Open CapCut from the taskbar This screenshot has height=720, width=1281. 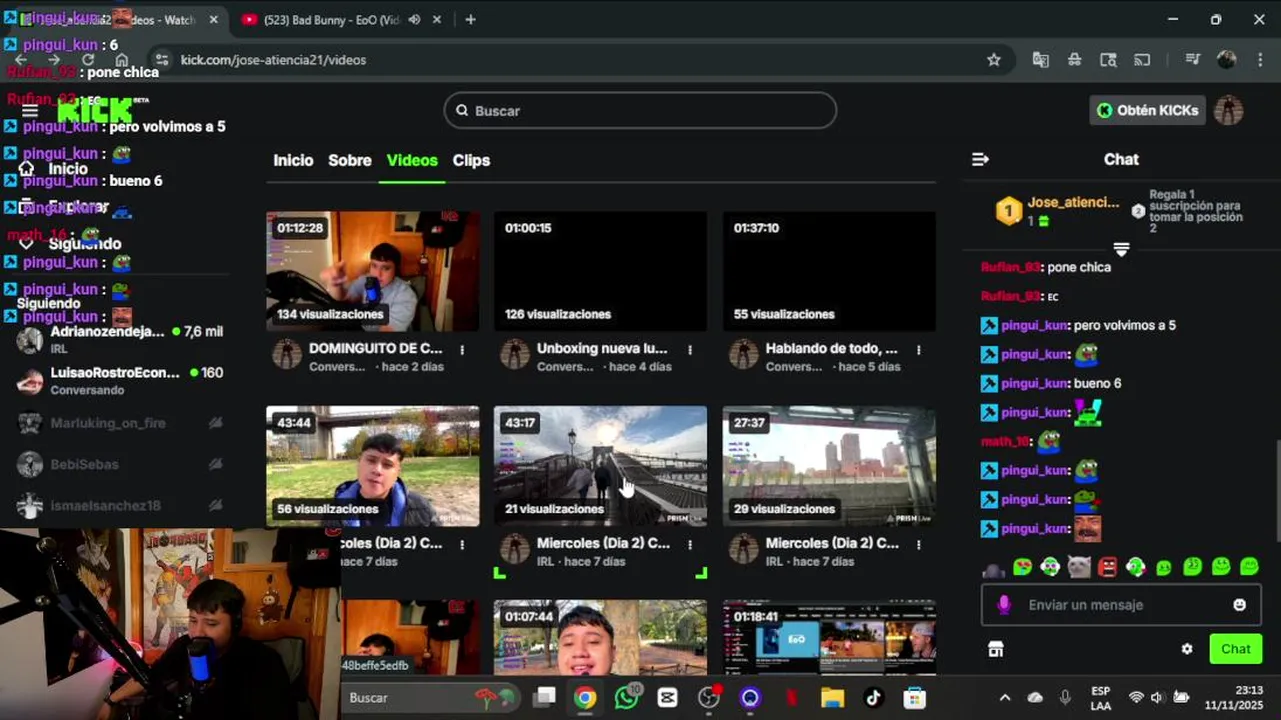667,698
